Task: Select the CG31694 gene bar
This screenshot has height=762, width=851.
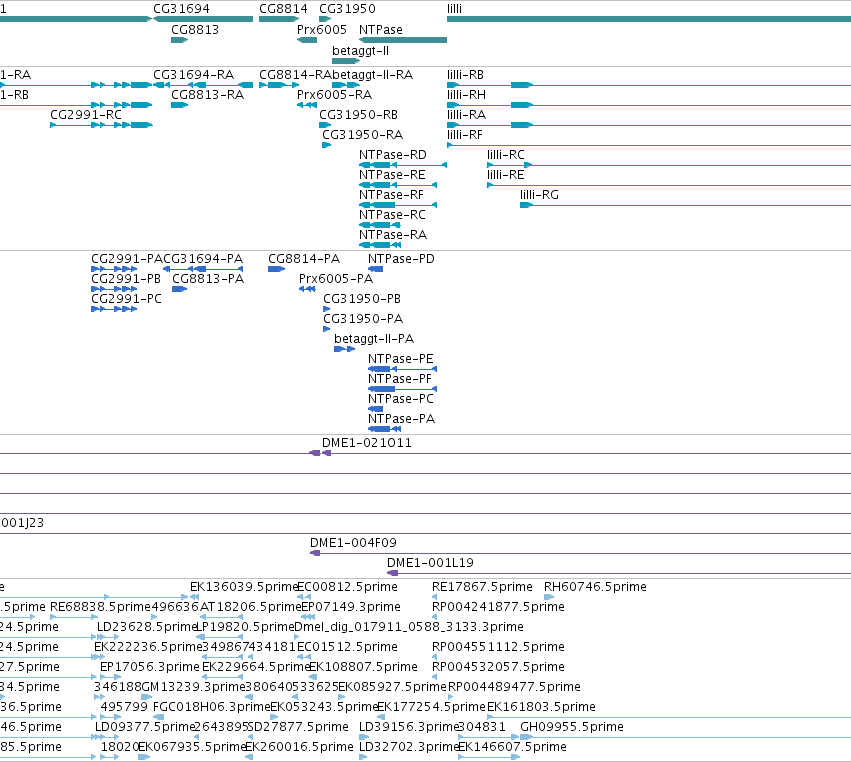Action: click(x=203, y=19)
